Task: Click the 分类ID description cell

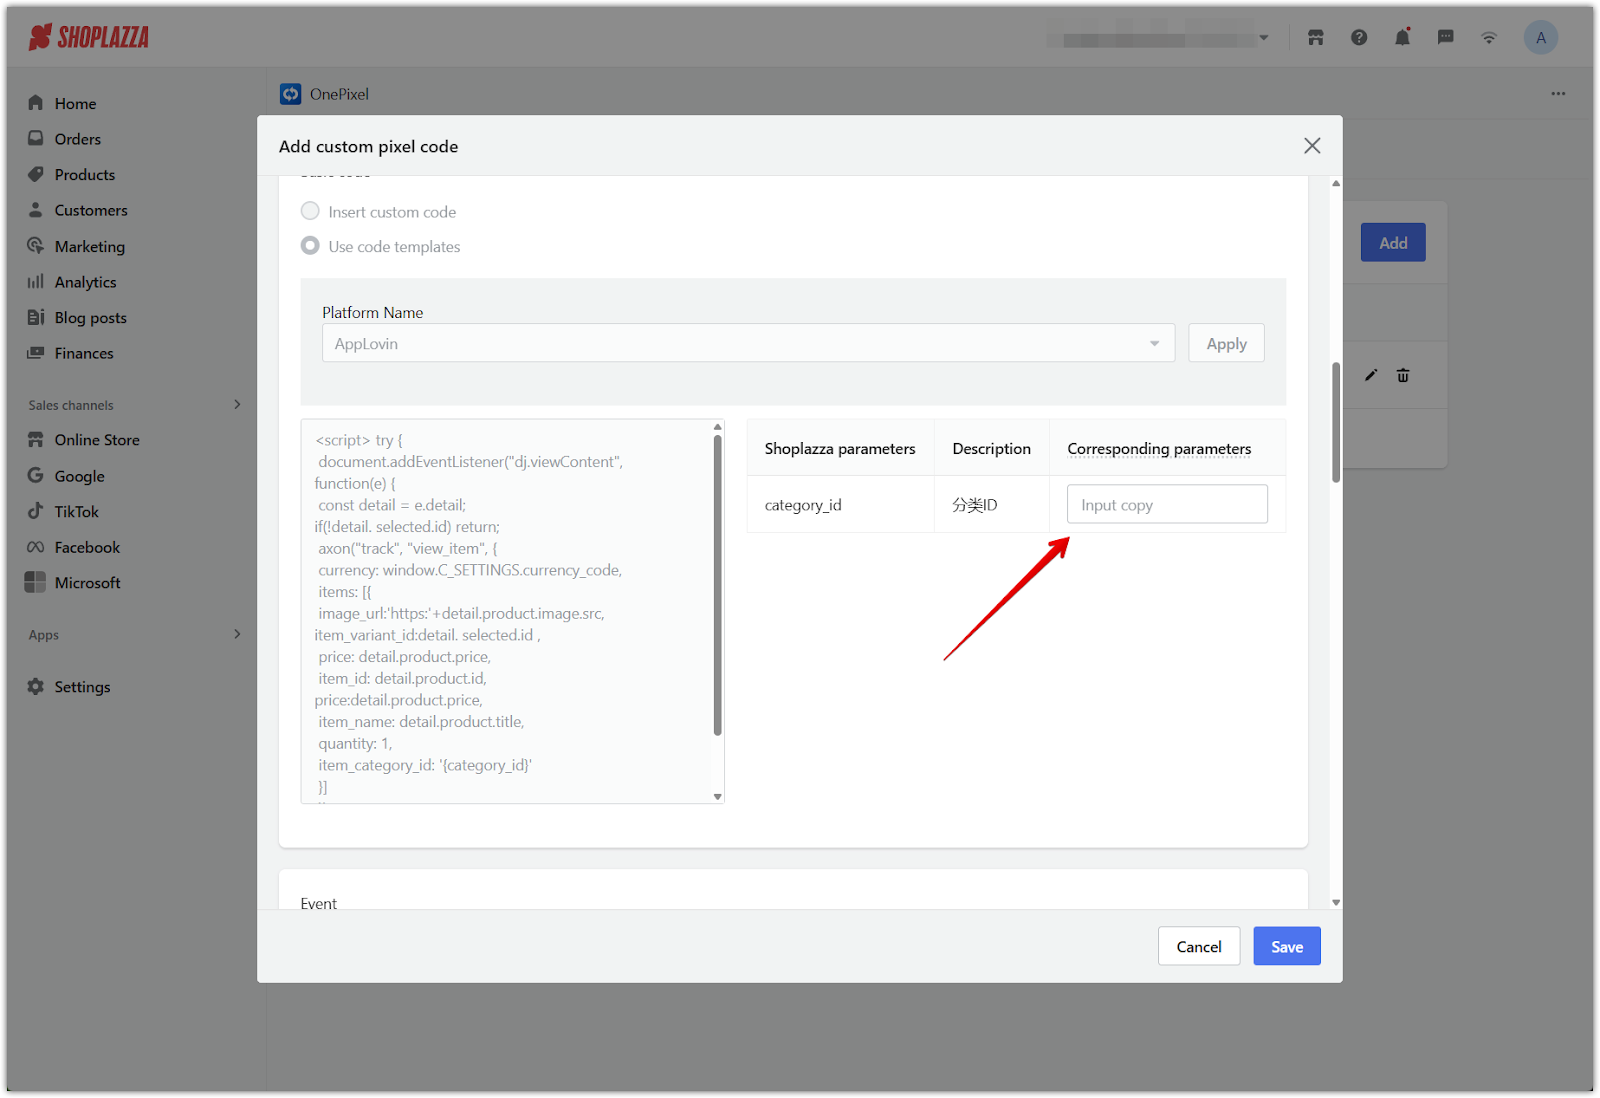Action: click(x=991, y=504)
